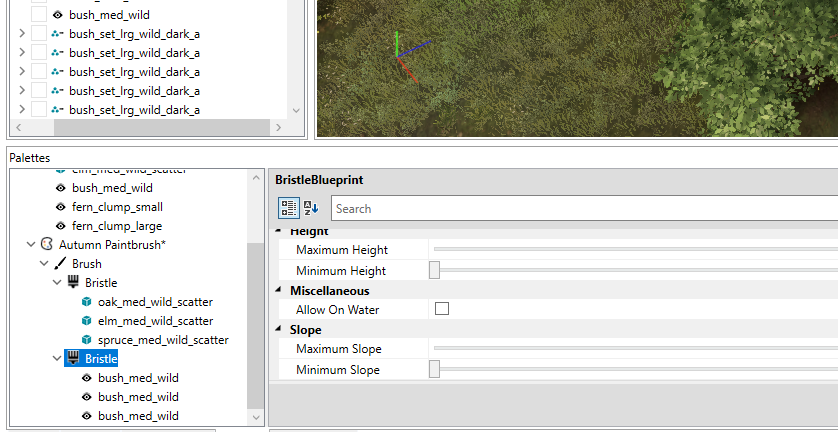Click the palette icon beside Autumn Paintbrush

(47, 244)
